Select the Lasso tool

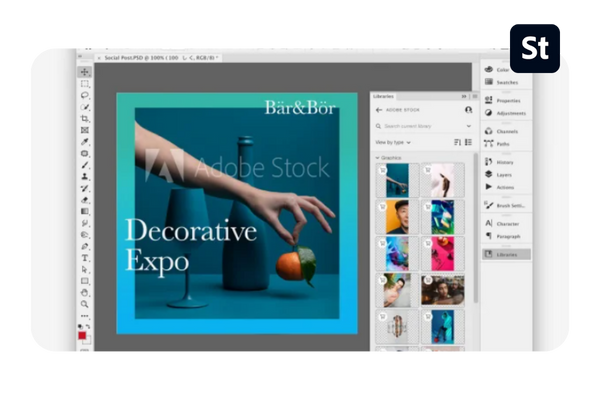click(85, 95)
